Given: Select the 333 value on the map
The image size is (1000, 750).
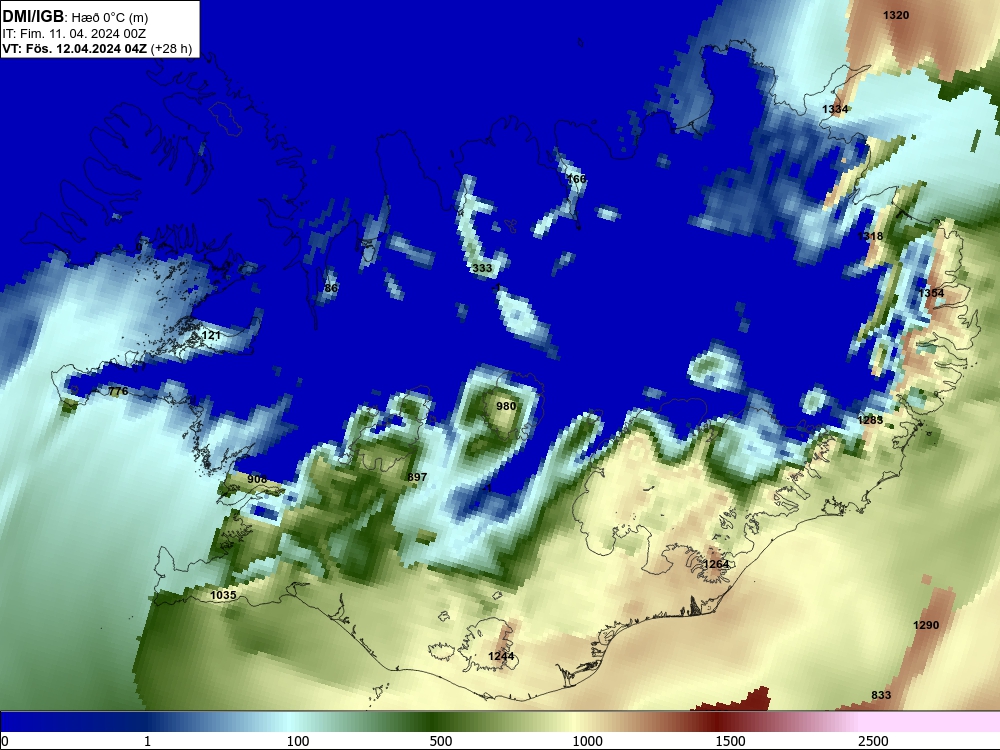Looking at the screenshot, I should [482, 268].
